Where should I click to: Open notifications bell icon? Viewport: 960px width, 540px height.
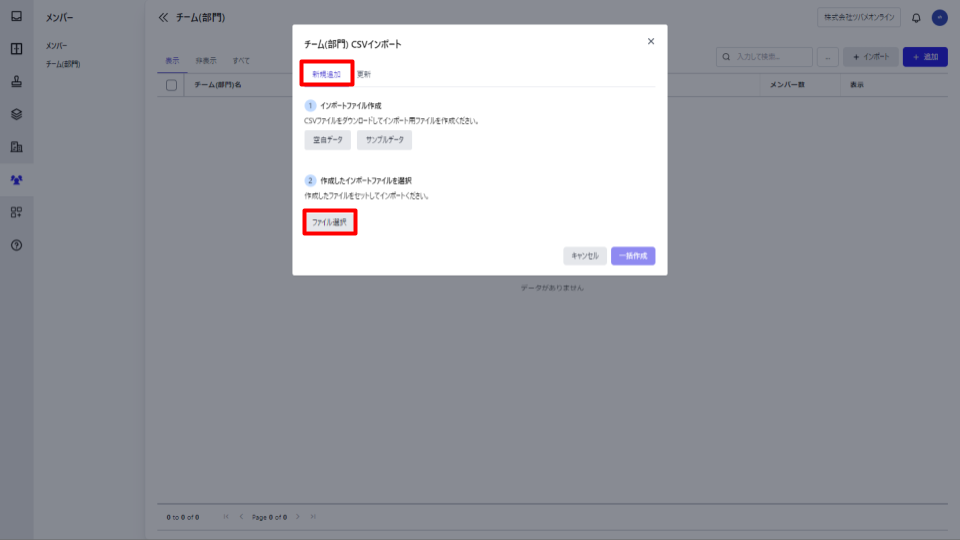916,18
